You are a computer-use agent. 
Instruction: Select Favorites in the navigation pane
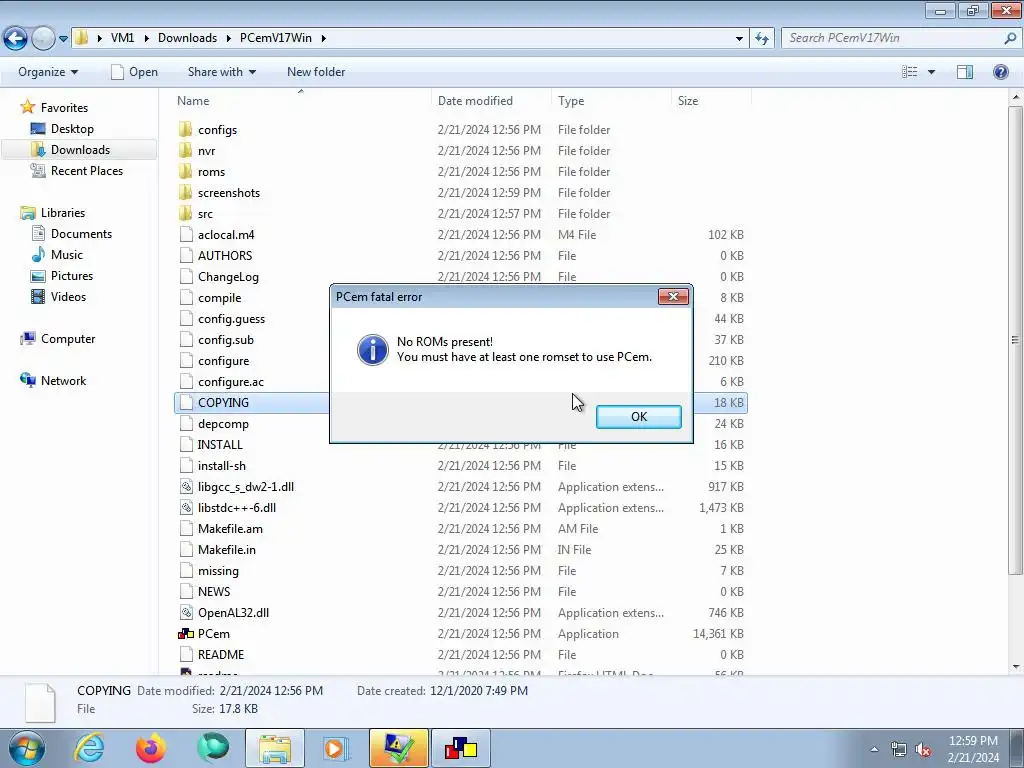coord(64,108)
